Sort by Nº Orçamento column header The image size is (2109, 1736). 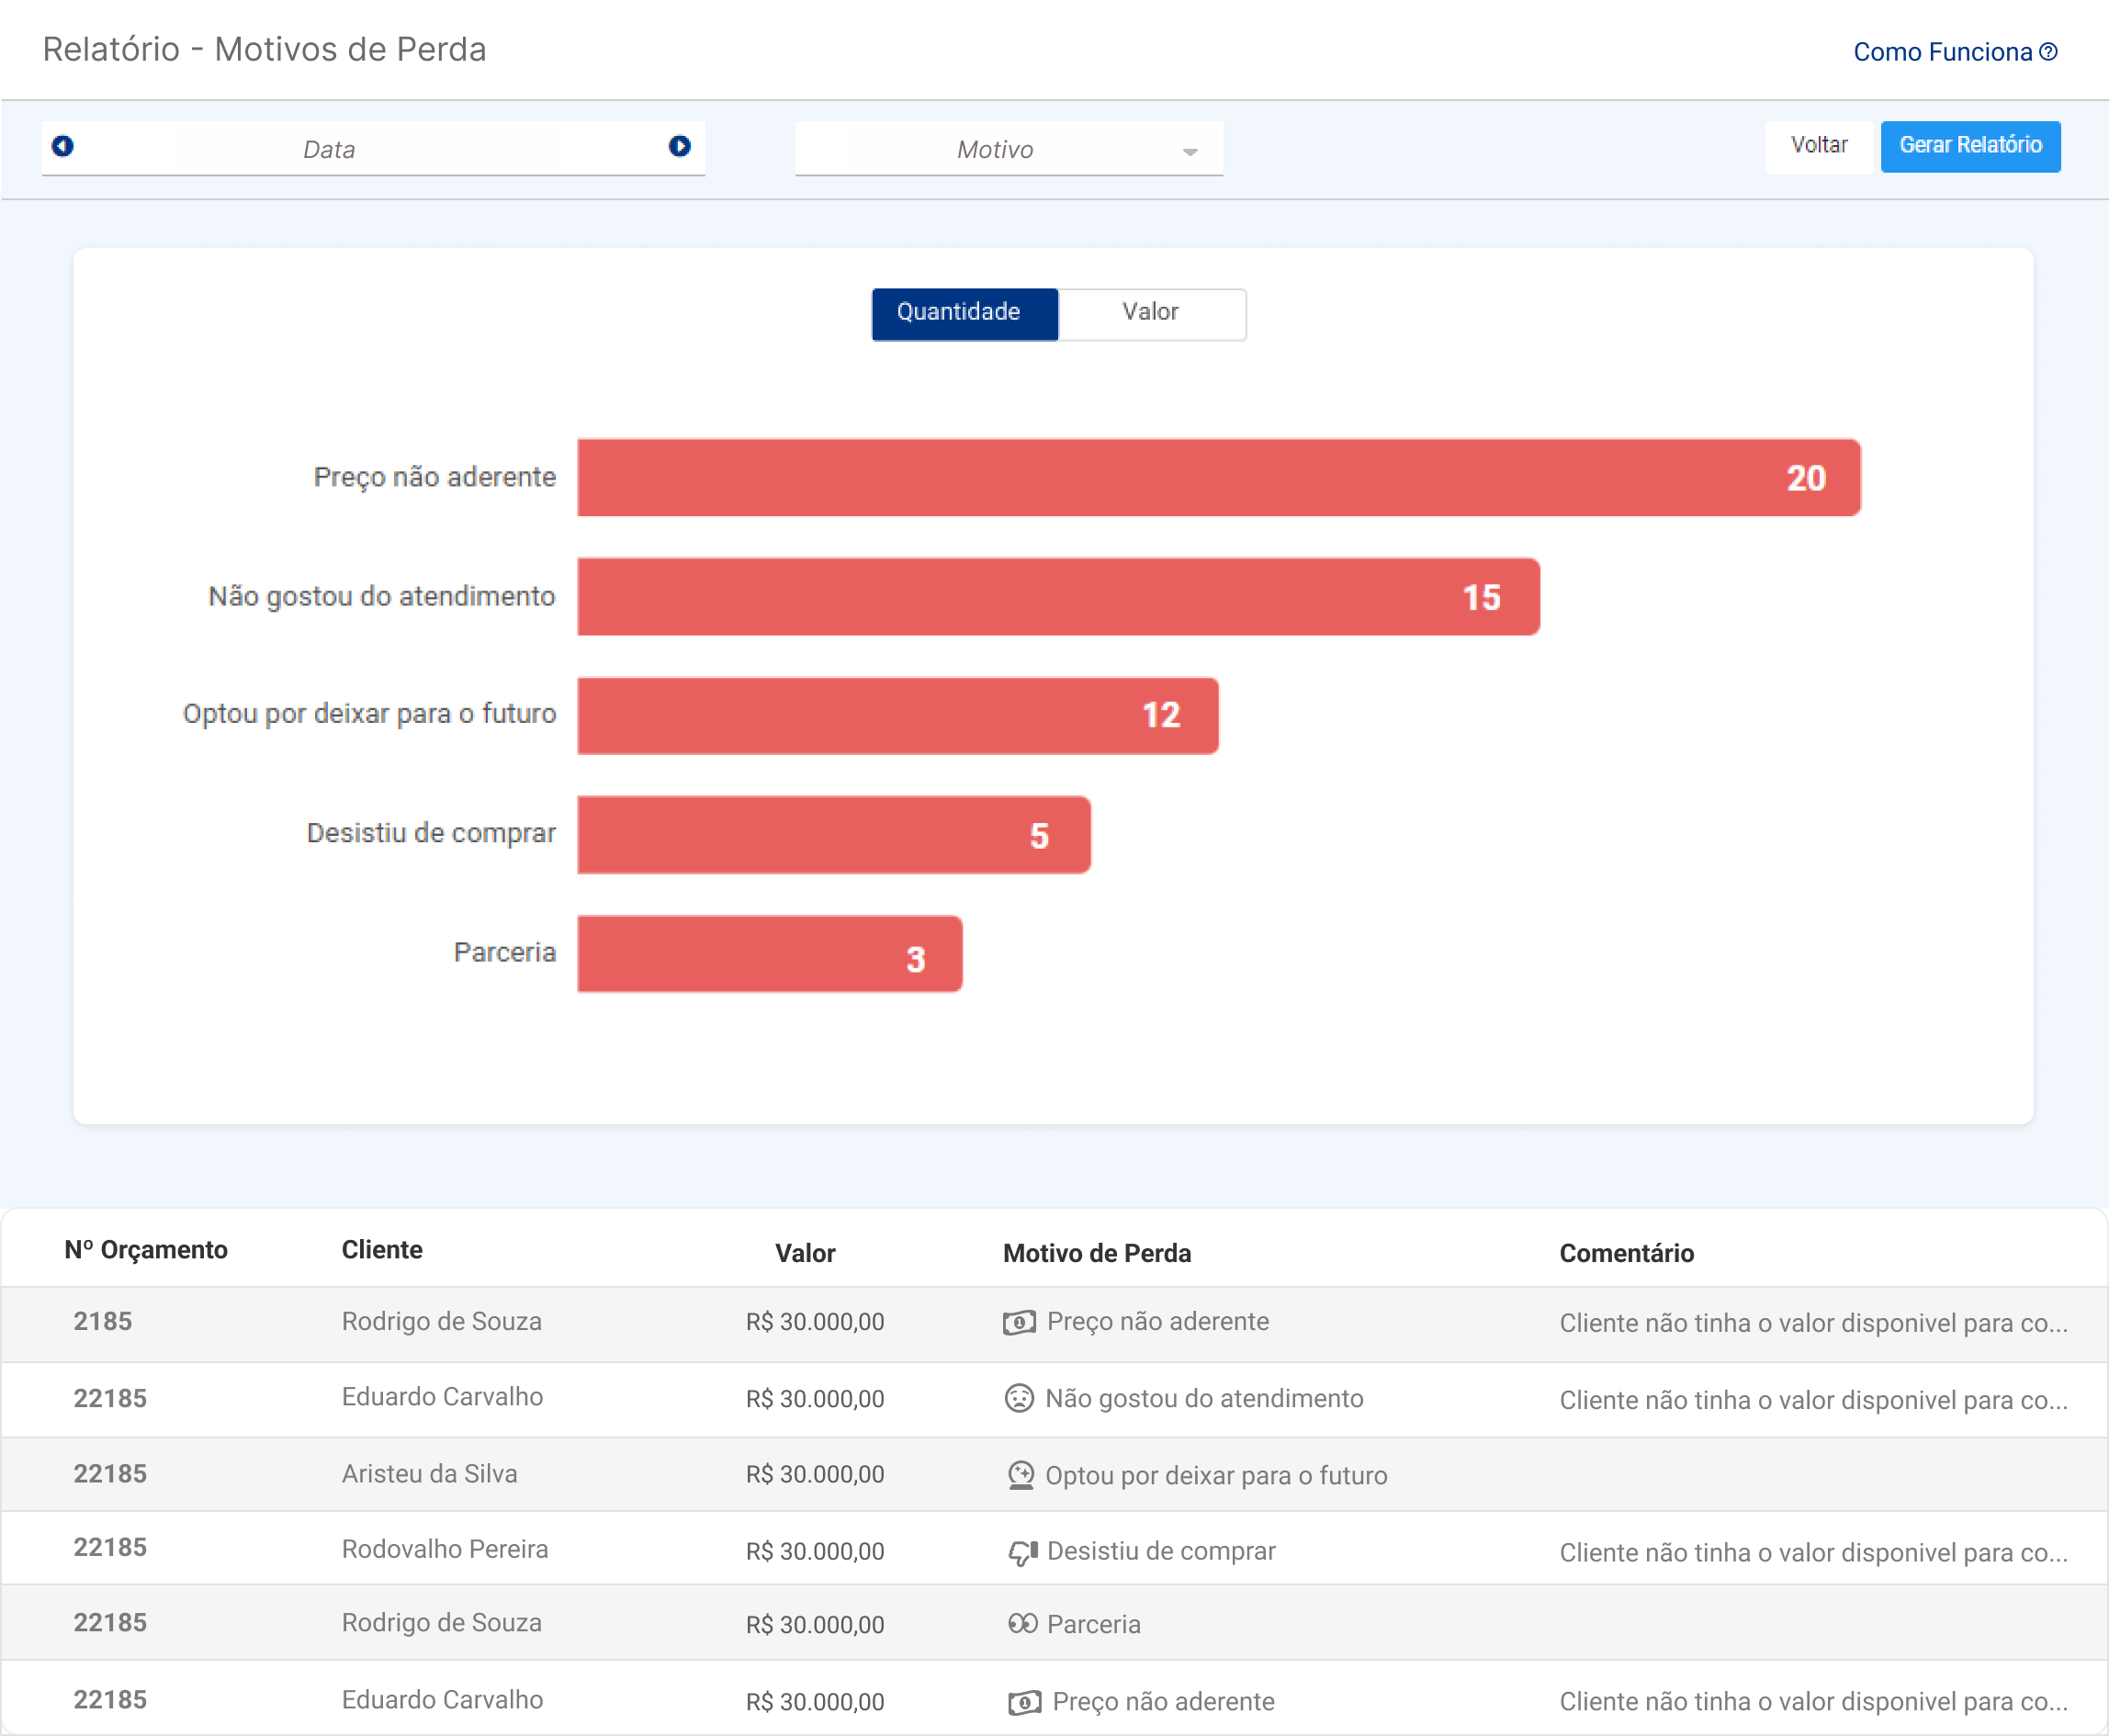146,1250
